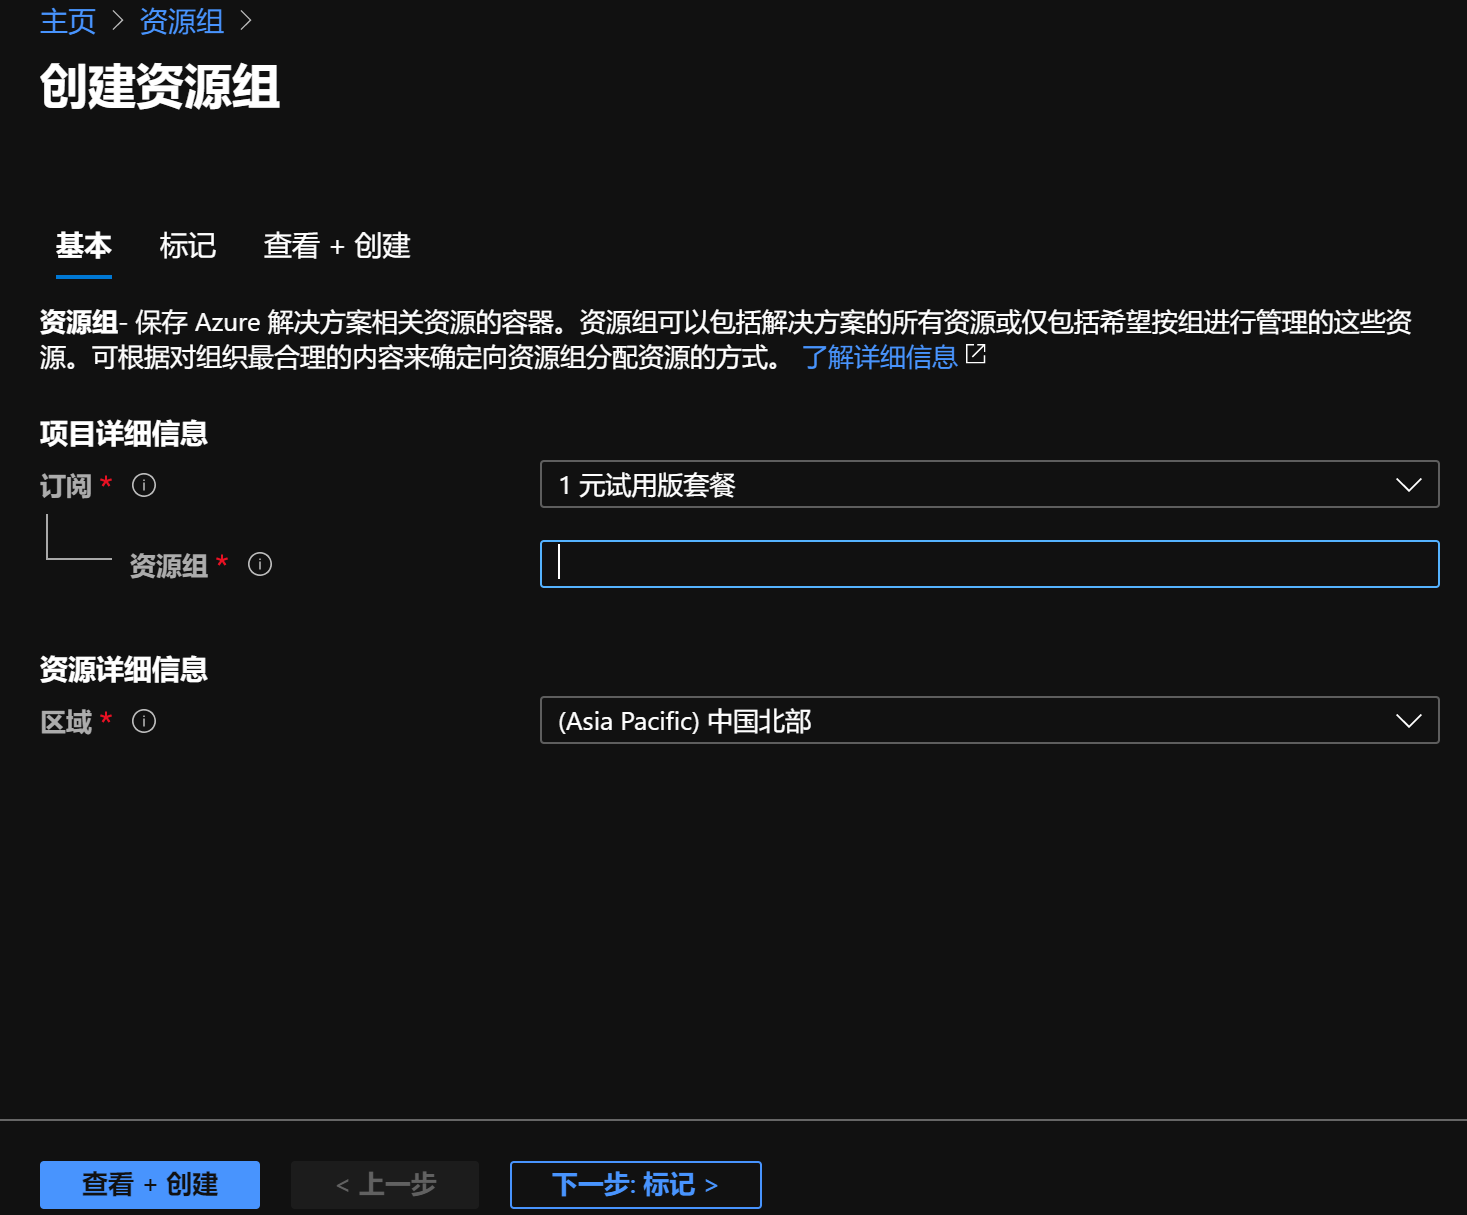Proceed with 下一步: 标记 button

[636, 1185]
